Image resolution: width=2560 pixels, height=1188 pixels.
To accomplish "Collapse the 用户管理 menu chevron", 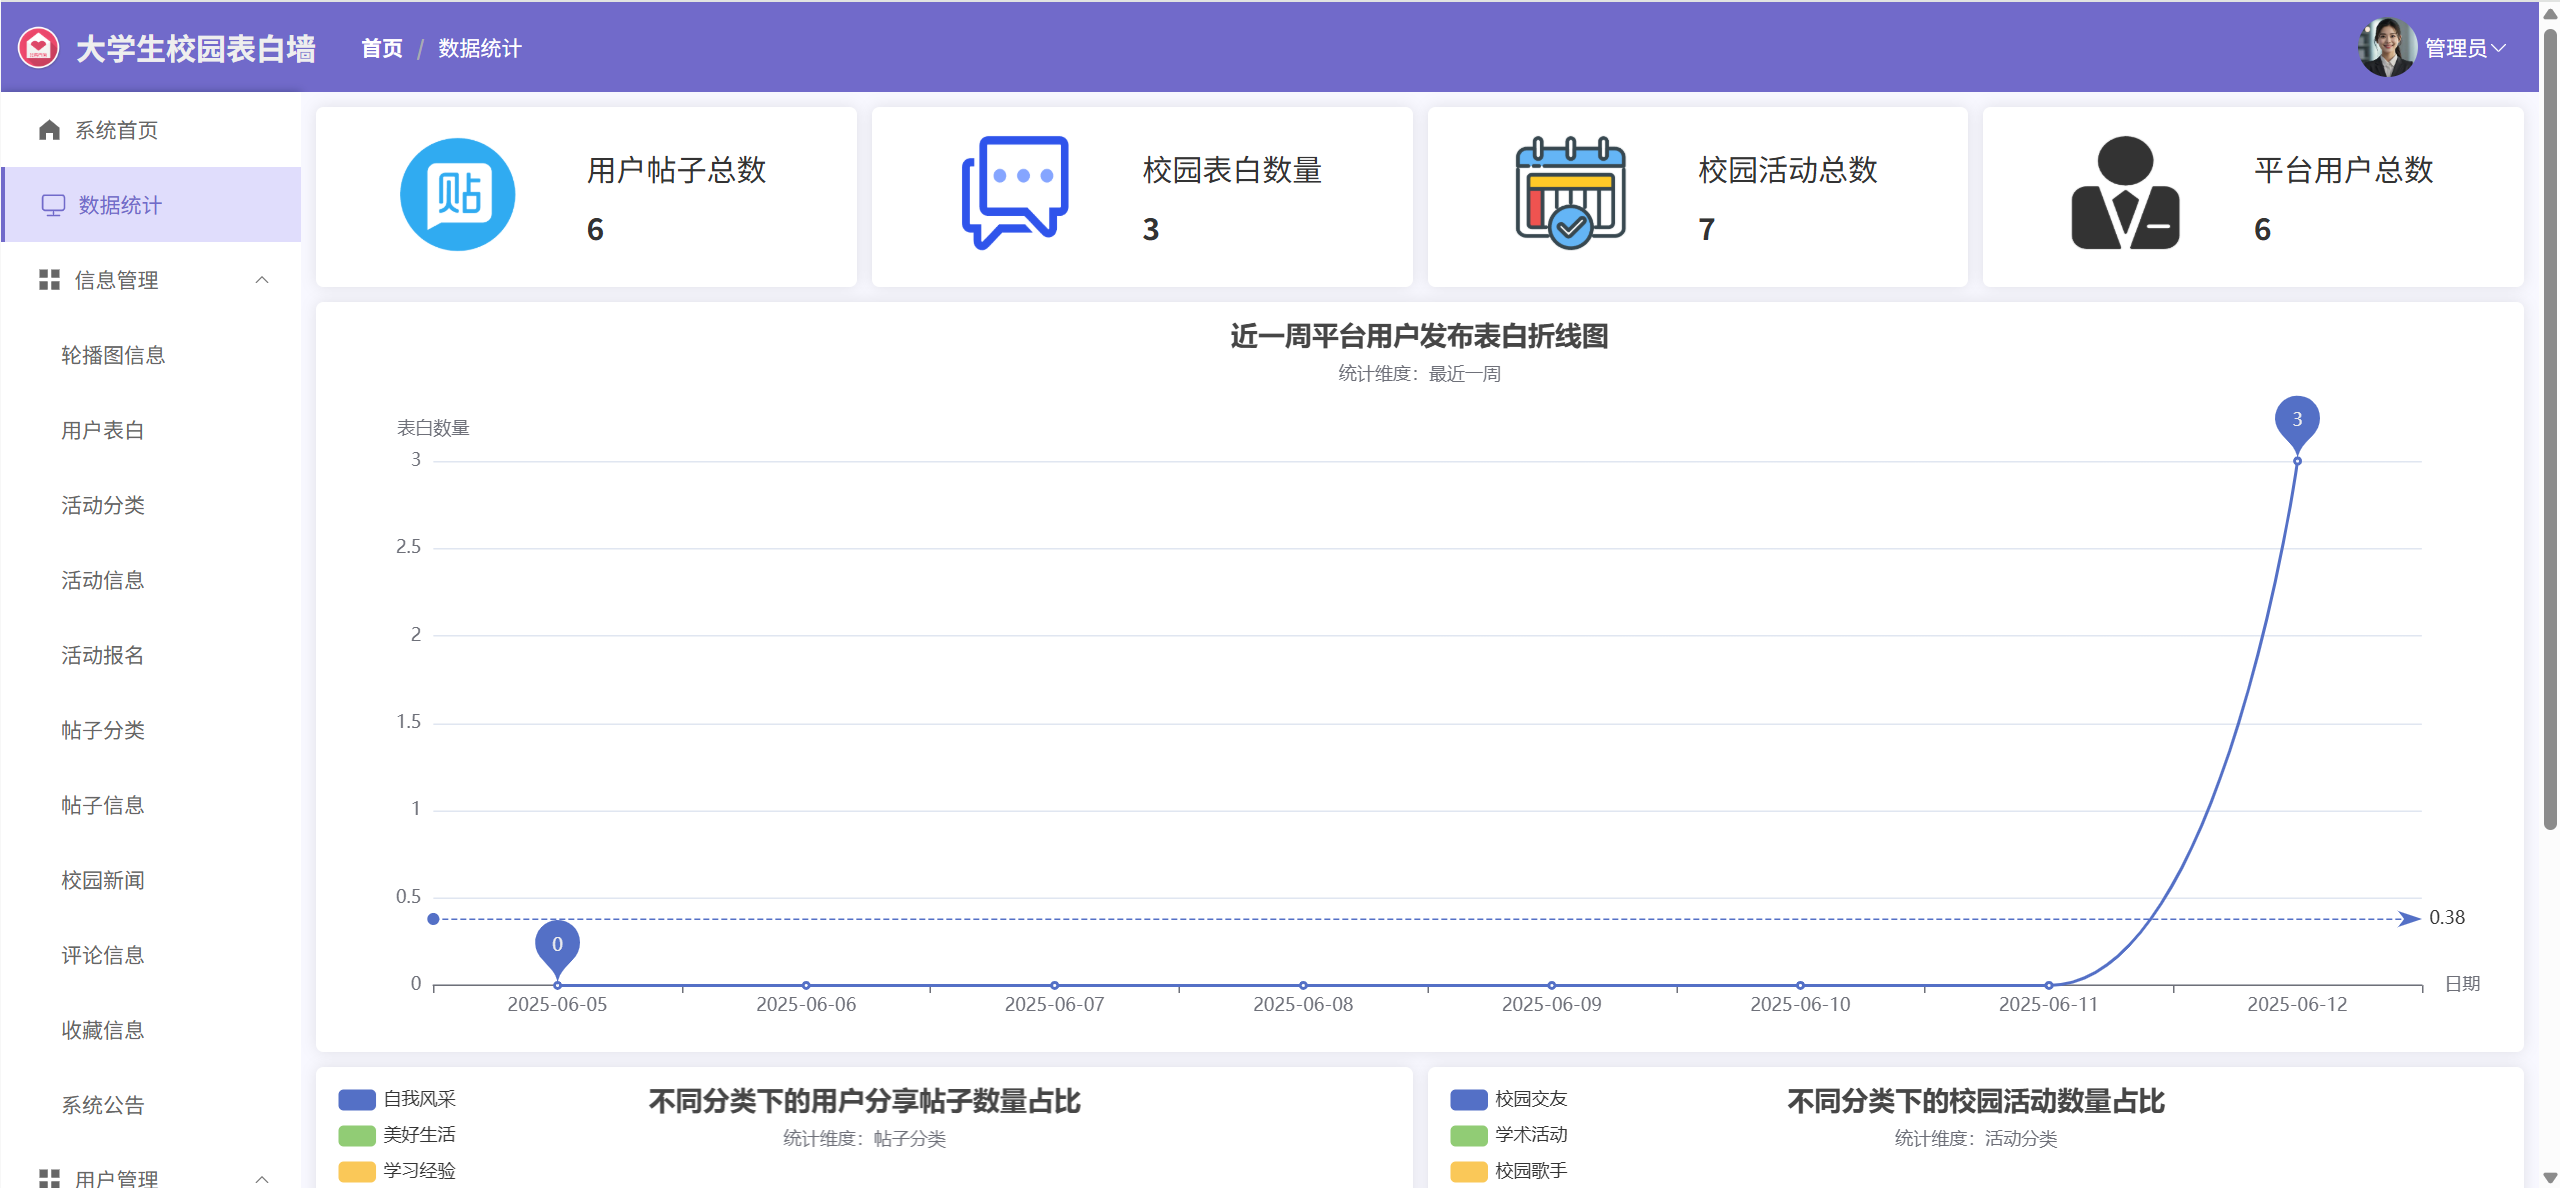I will (x=262, y=1178).
